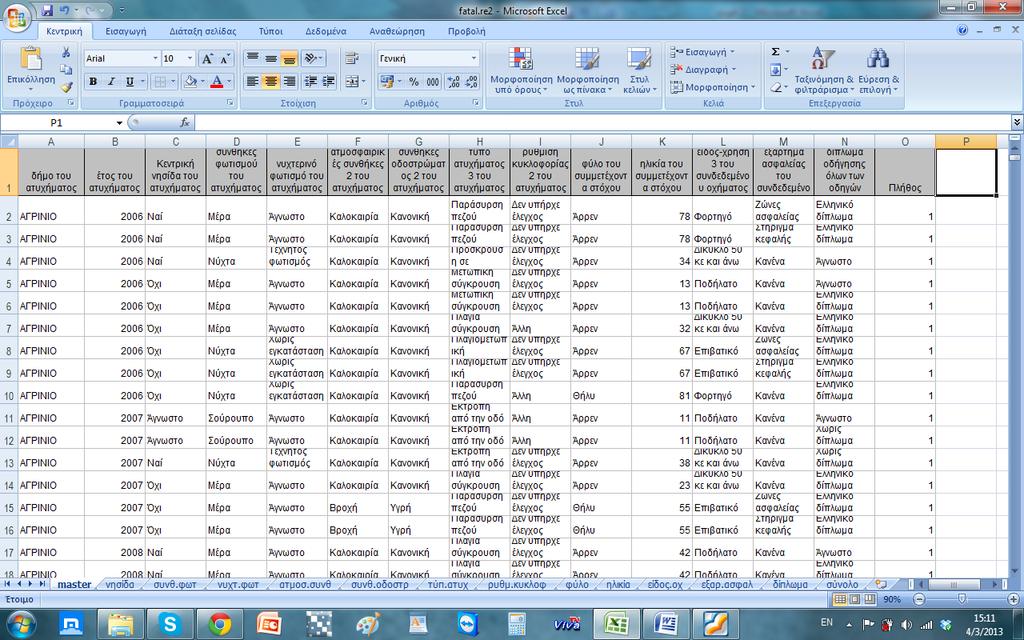Image resolution: width=1024 pixels, height=640 pixels.
Task: Open the Εισαγωγή ribbon tab
Action: coord(126,31)
